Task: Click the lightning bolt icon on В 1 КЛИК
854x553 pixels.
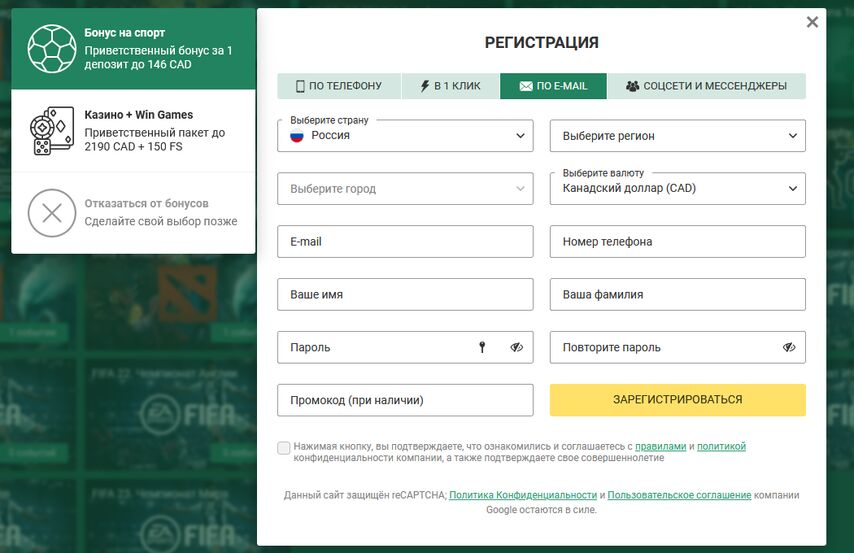Action: coord(425,86)
